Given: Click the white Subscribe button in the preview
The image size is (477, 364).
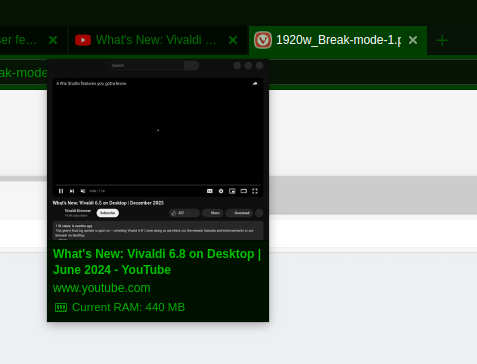Looking at the screenshot, I should (108, 213).
